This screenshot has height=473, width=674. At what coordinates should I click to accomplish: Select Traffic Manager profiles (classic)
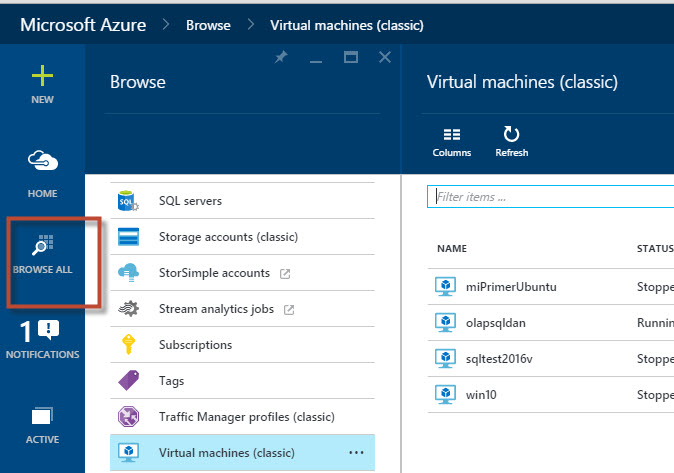click(246, 417)
